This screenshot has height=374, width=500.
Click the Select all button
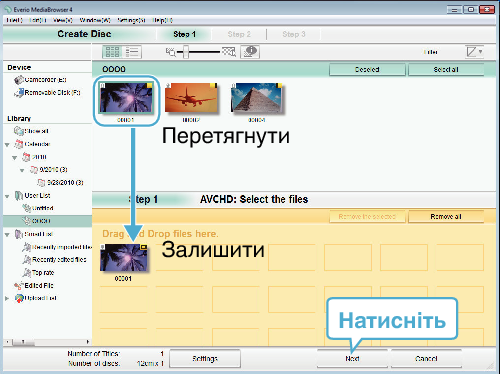[446, 70]
